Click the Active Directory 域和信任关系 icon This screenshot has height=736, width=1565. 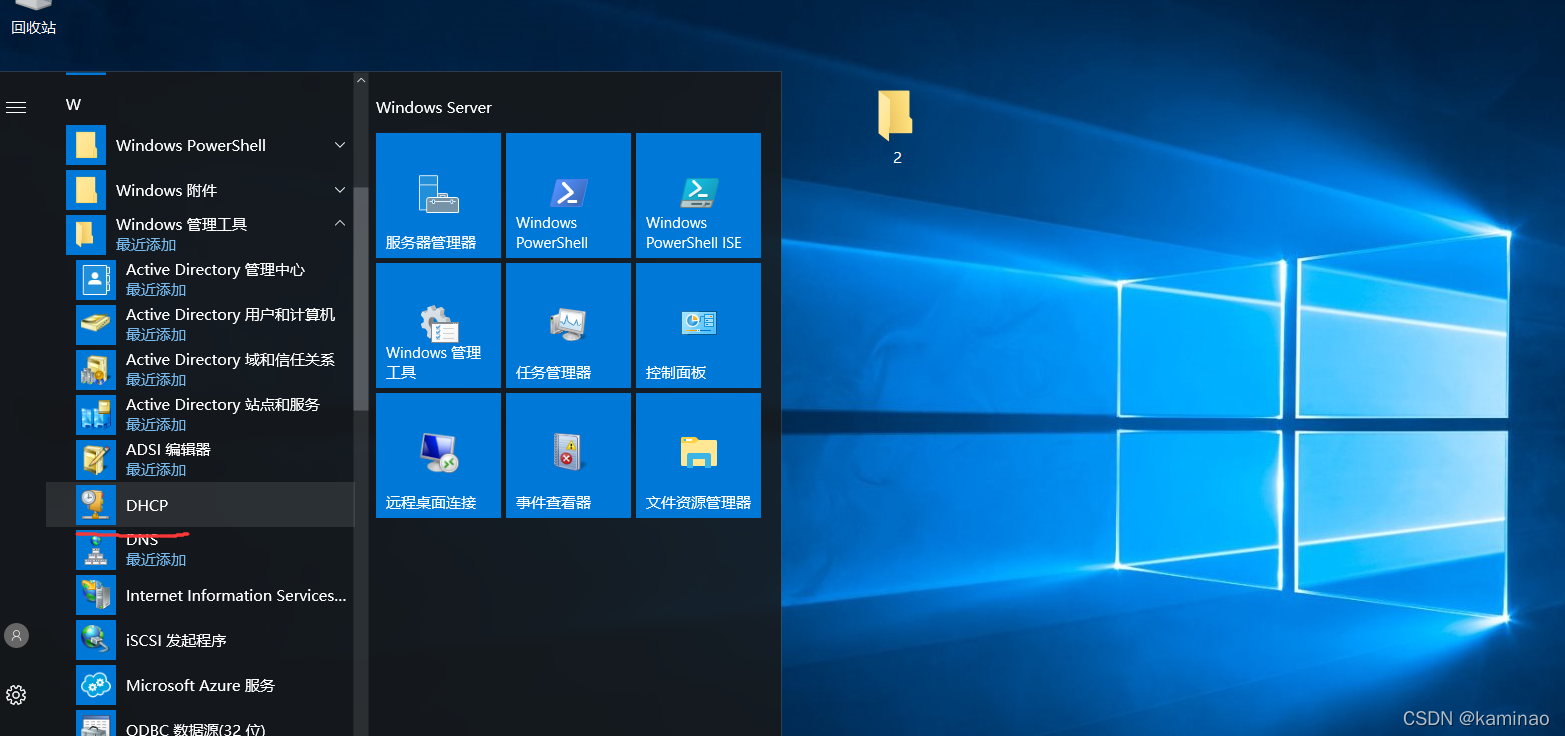coord(96,370)
